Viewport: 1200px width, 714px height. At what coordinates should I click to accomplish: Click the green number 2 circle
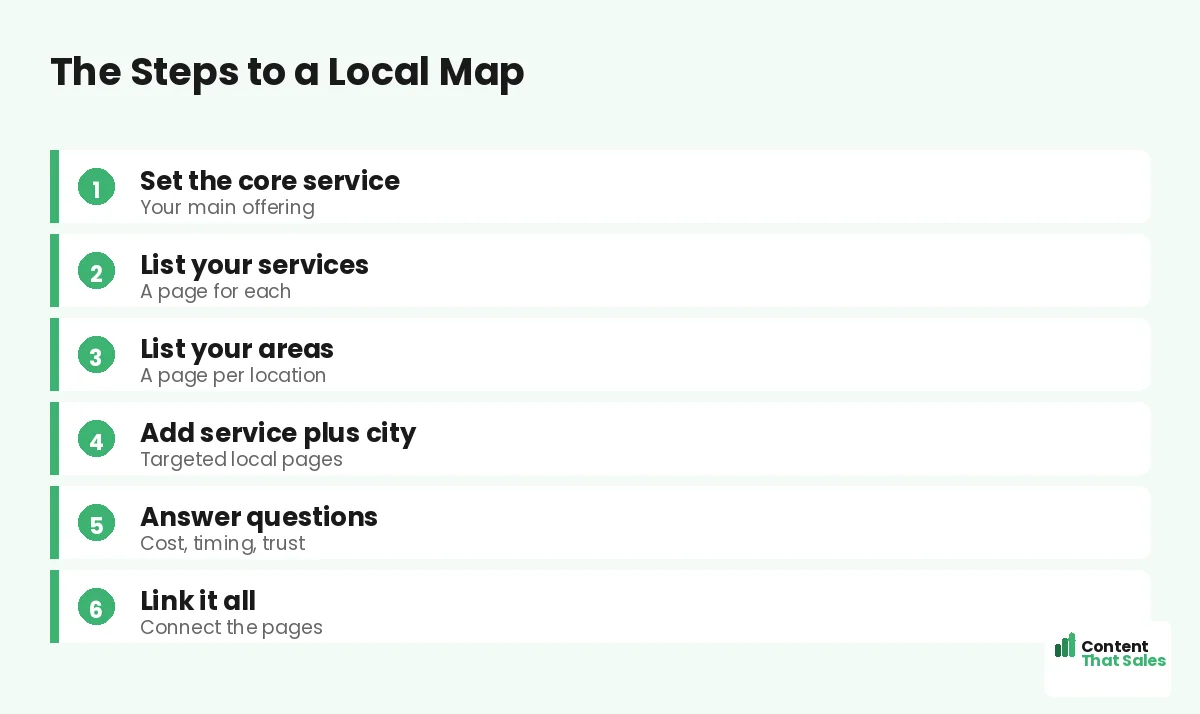point(96,271)
